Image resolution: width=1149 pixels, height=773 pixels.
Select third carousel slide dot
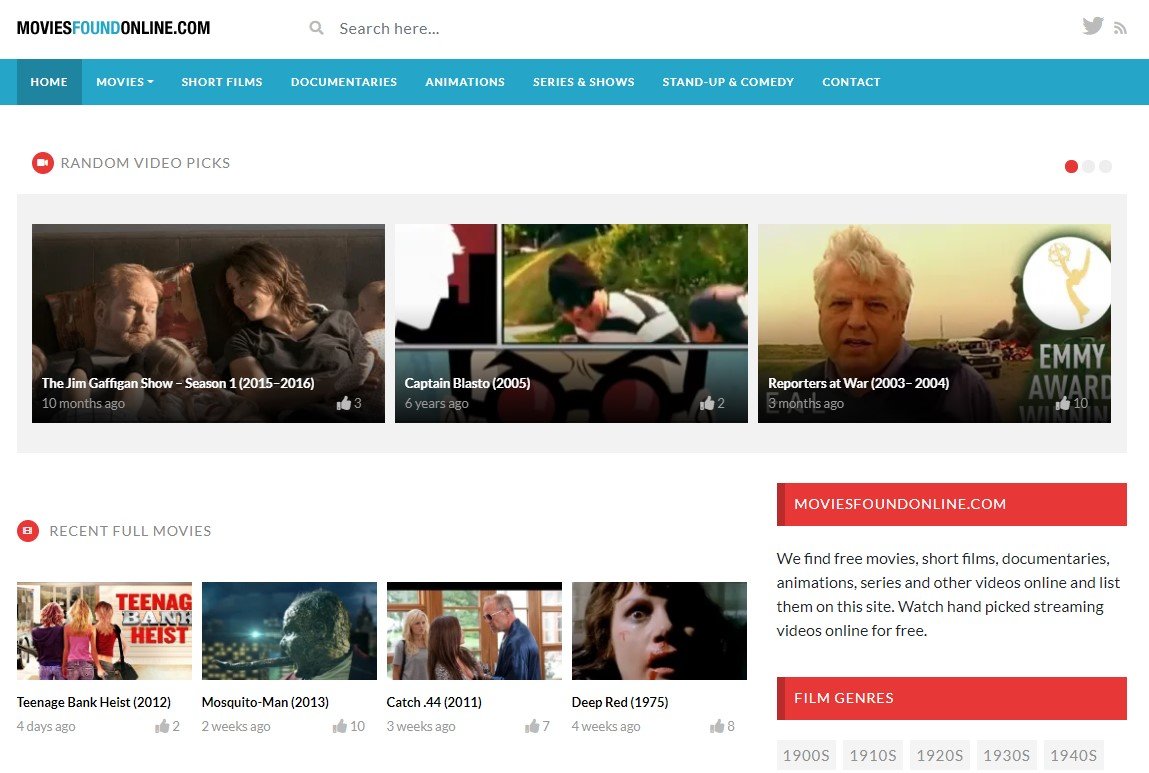click(1105, 166)
